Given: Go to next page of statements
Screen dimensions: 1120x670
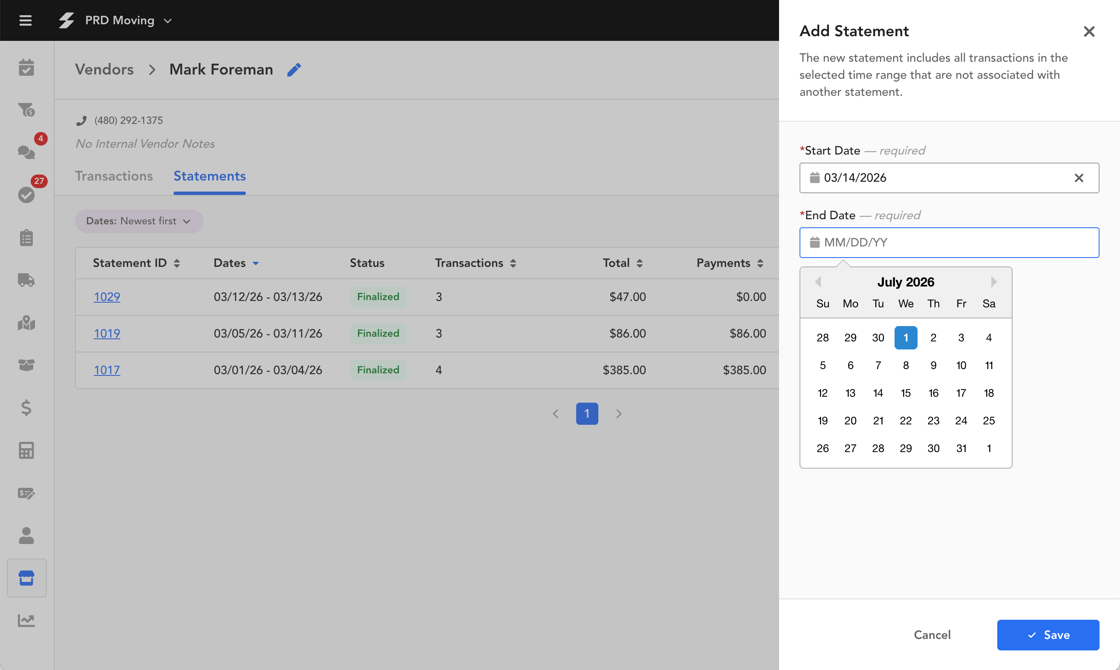Looking at the screenshot, I should point(619,414).
